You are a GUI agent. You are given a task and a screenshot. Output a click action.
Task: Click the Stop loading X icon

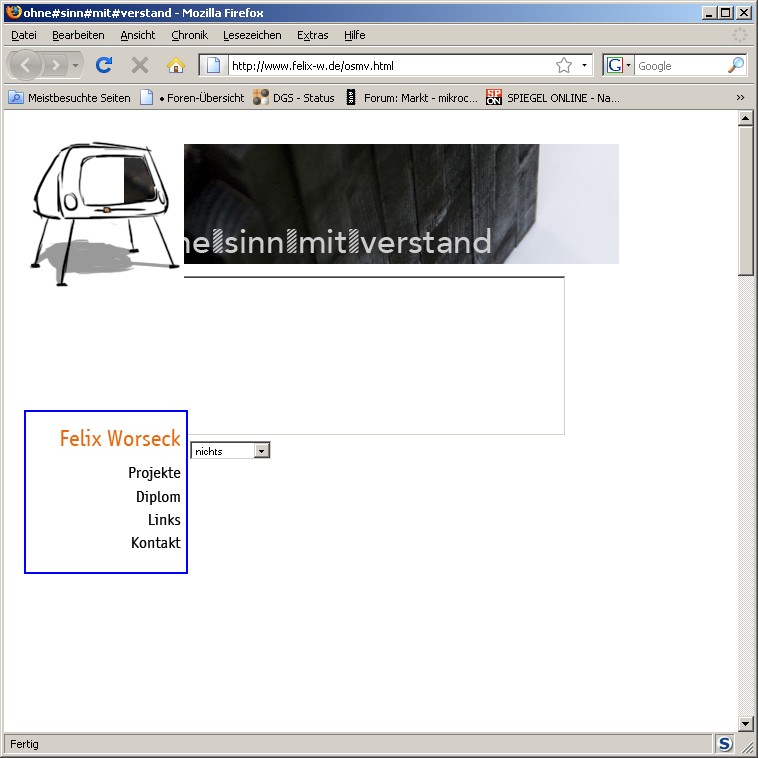140,65
